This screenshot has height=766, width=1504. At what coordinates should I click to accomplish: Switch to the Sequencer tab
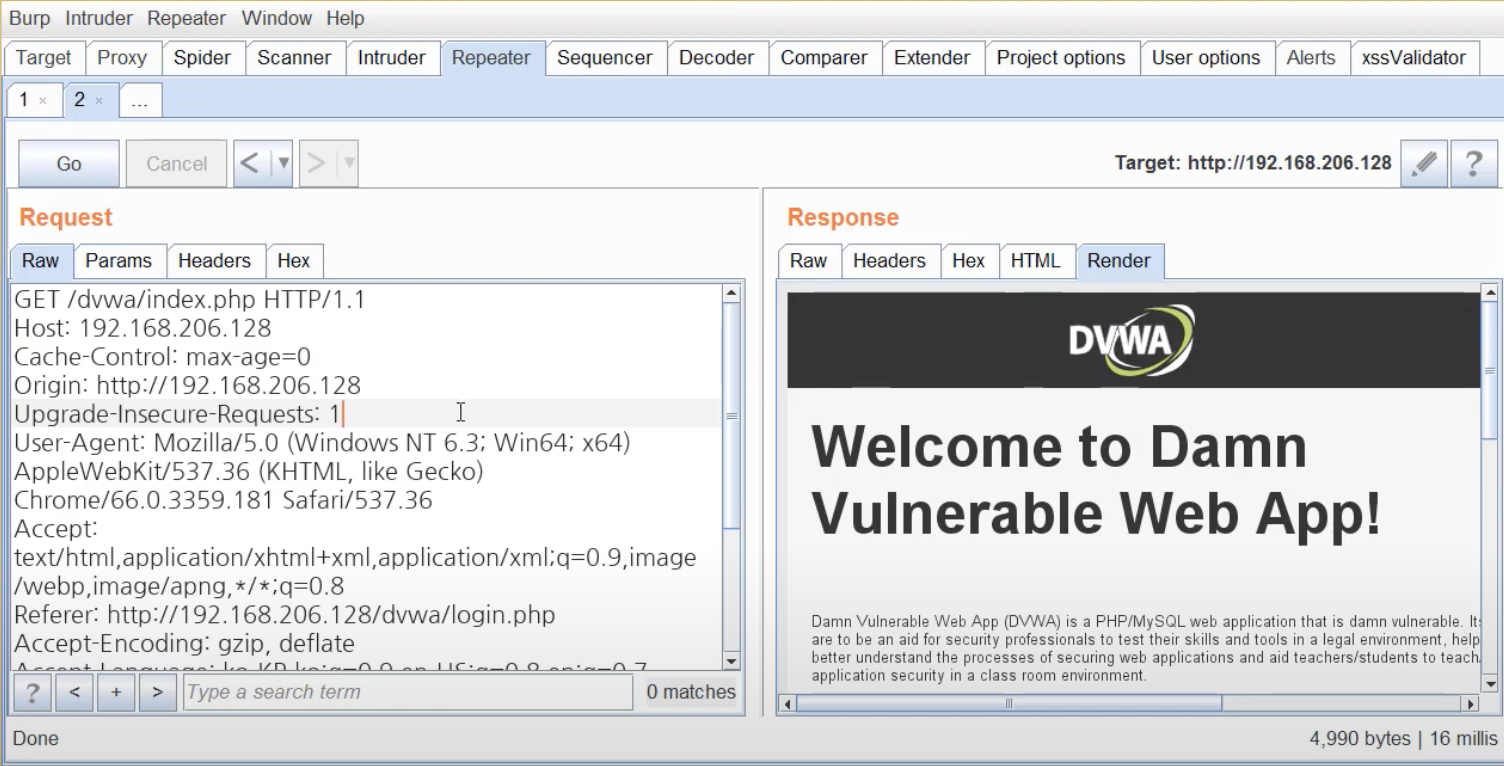coord(605,58)
